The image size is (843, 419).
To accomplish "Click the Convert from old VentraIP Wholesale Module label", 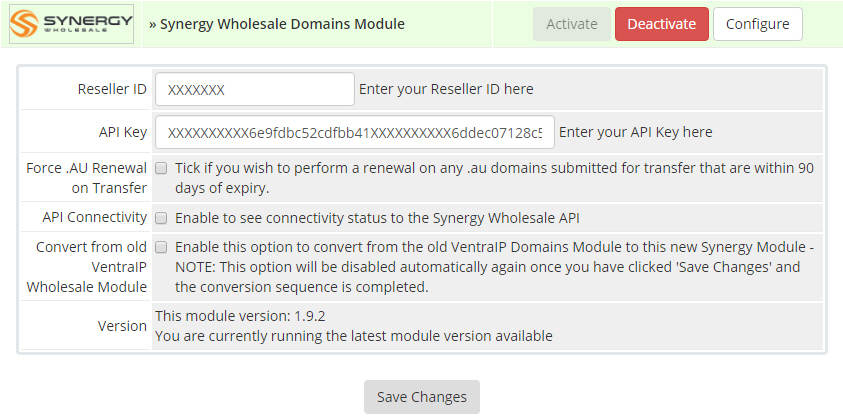I will point(88,266).
